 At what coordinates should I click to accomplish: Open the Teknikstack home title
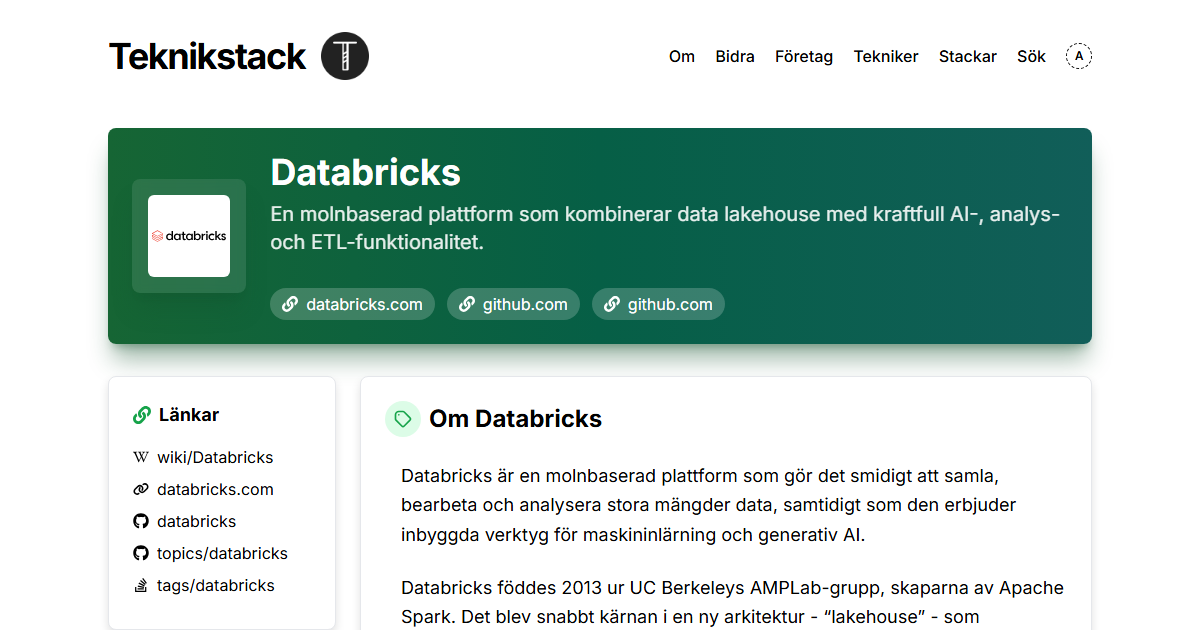pyautogui.click(x=207, y=56)
